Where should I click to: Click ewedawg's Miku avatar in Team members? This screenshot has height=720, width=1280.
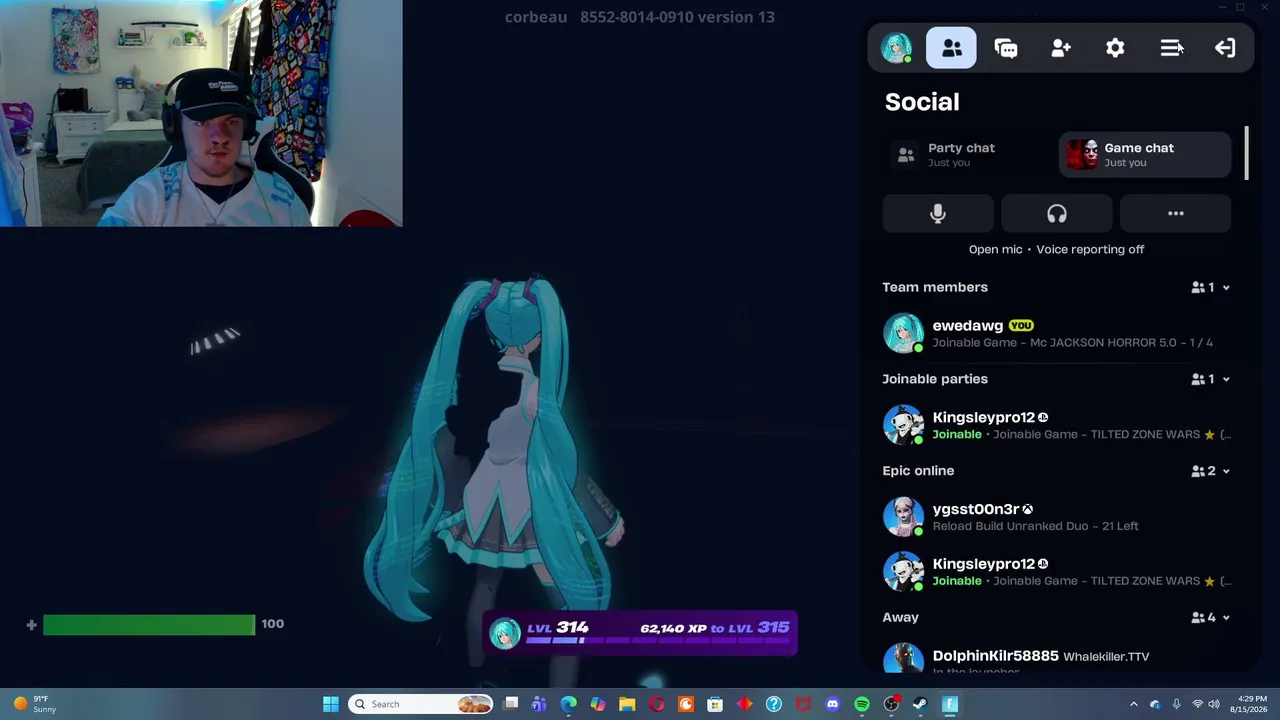[903, 333]
